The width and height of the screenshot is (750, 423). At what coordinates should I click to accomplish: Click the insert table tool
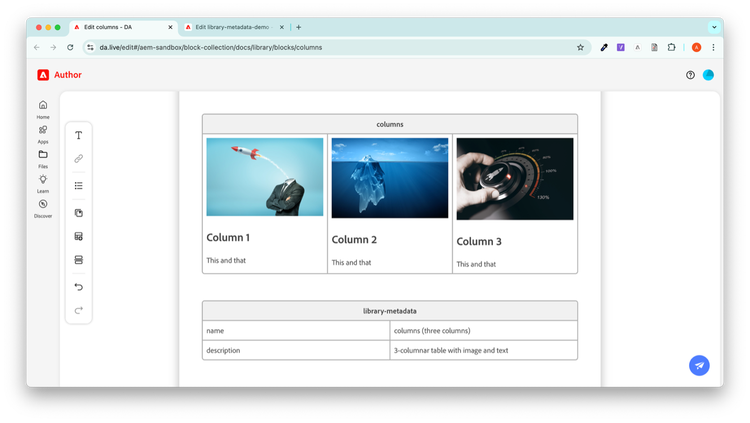pyautogui.click(x=79, y=237)
